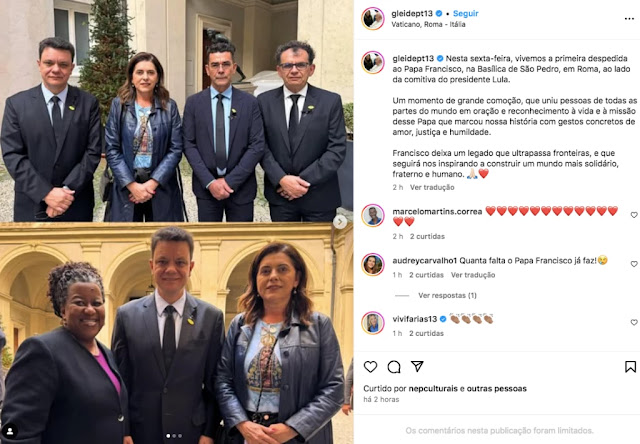640x444 pixels.
Task: Like audreycarvalho1's comment
Action: tap(633, 264)
